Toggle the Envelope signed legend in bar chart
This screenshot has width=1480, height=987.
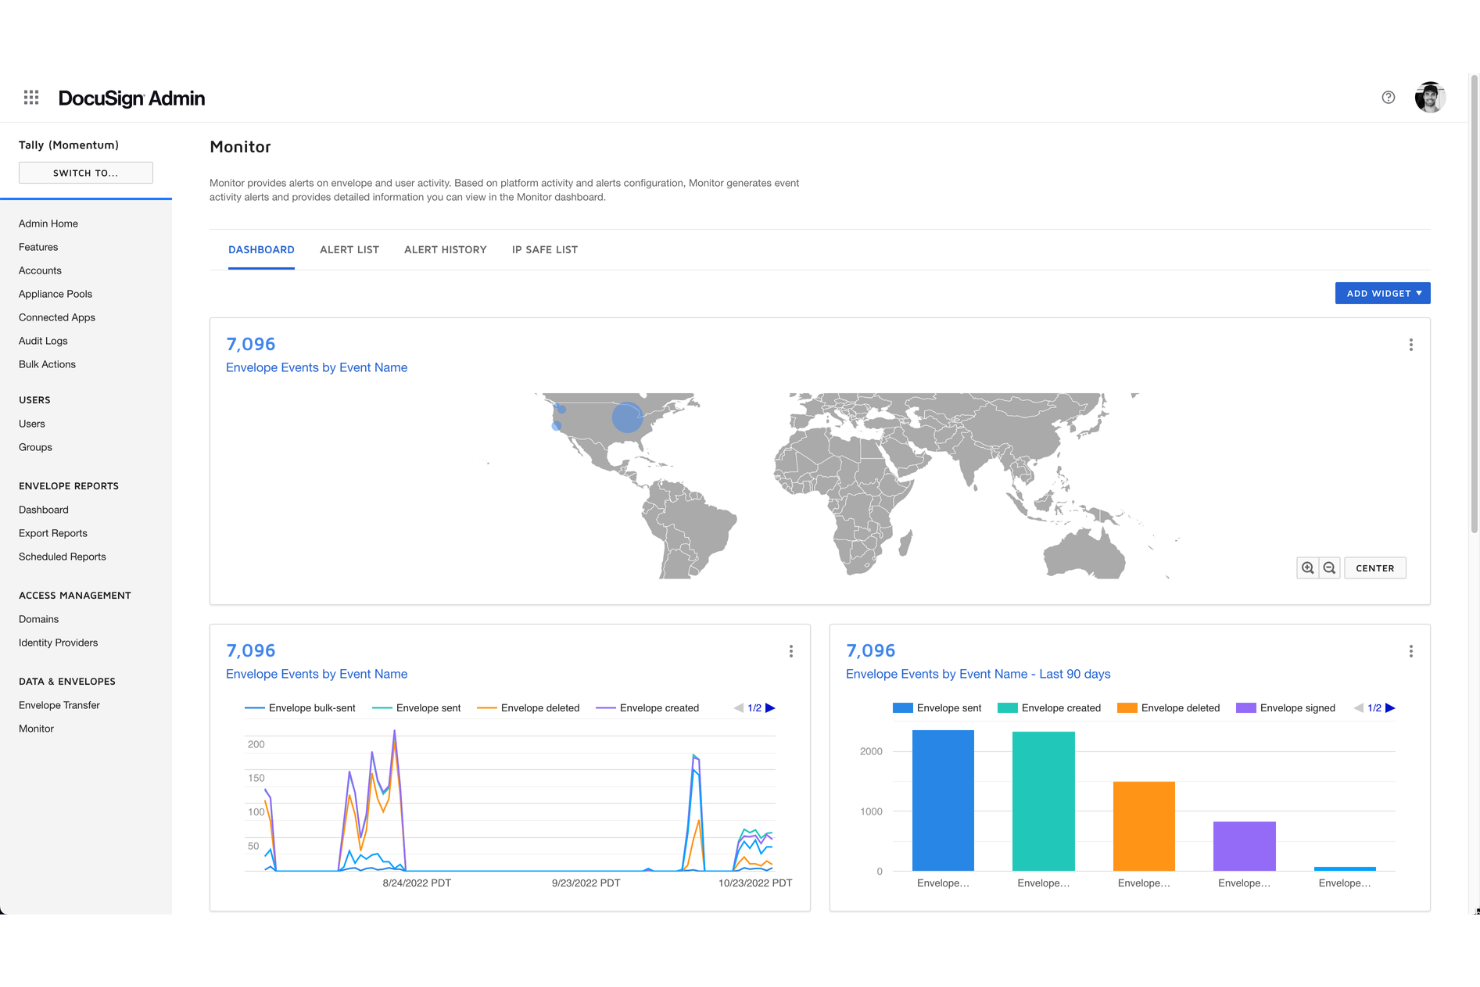pos(1286,707)
